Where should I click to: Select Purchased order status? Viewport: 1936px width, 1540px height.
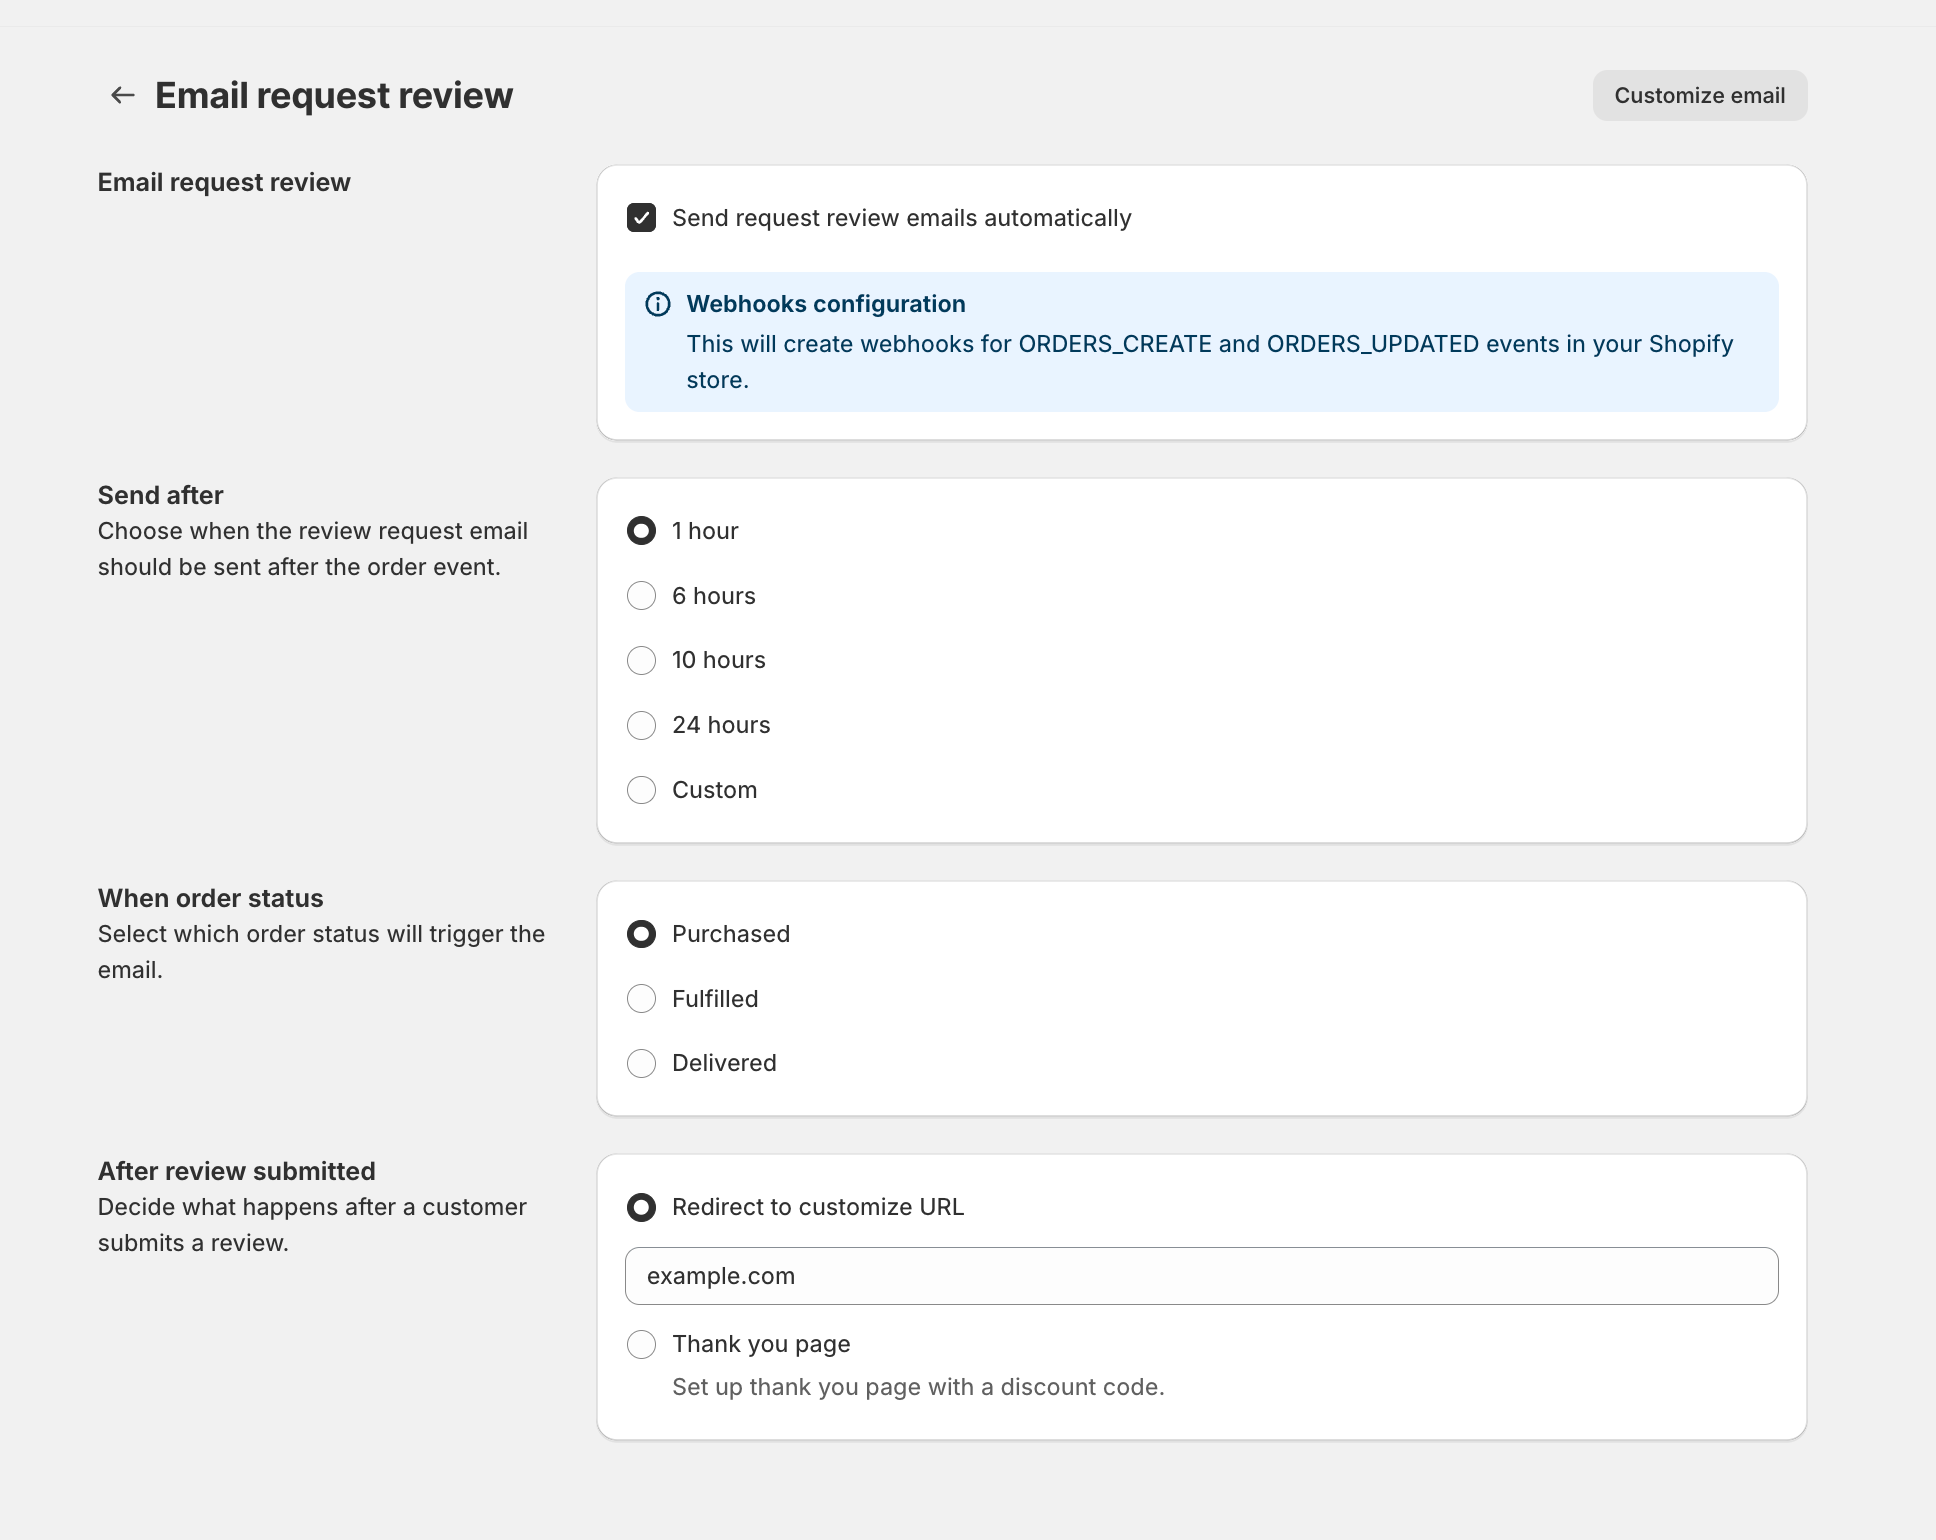click(x=641, y=934)
